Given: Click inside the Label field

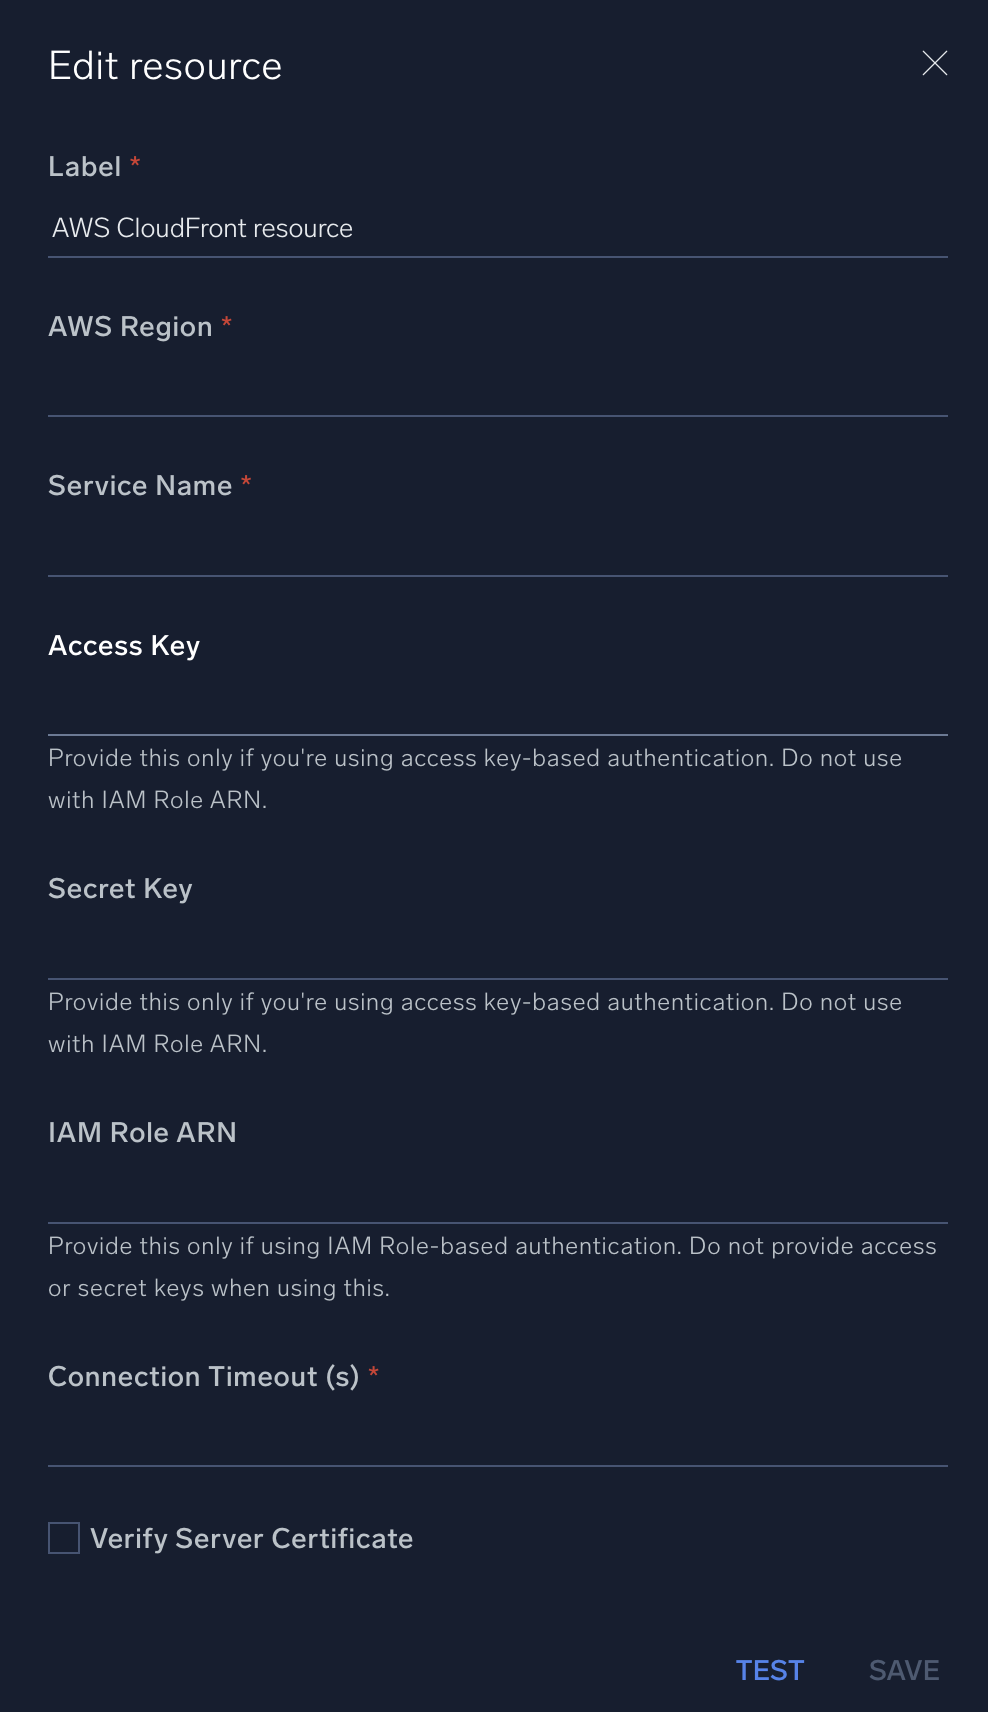Looking at the screenshot, I should click(400, 228).
